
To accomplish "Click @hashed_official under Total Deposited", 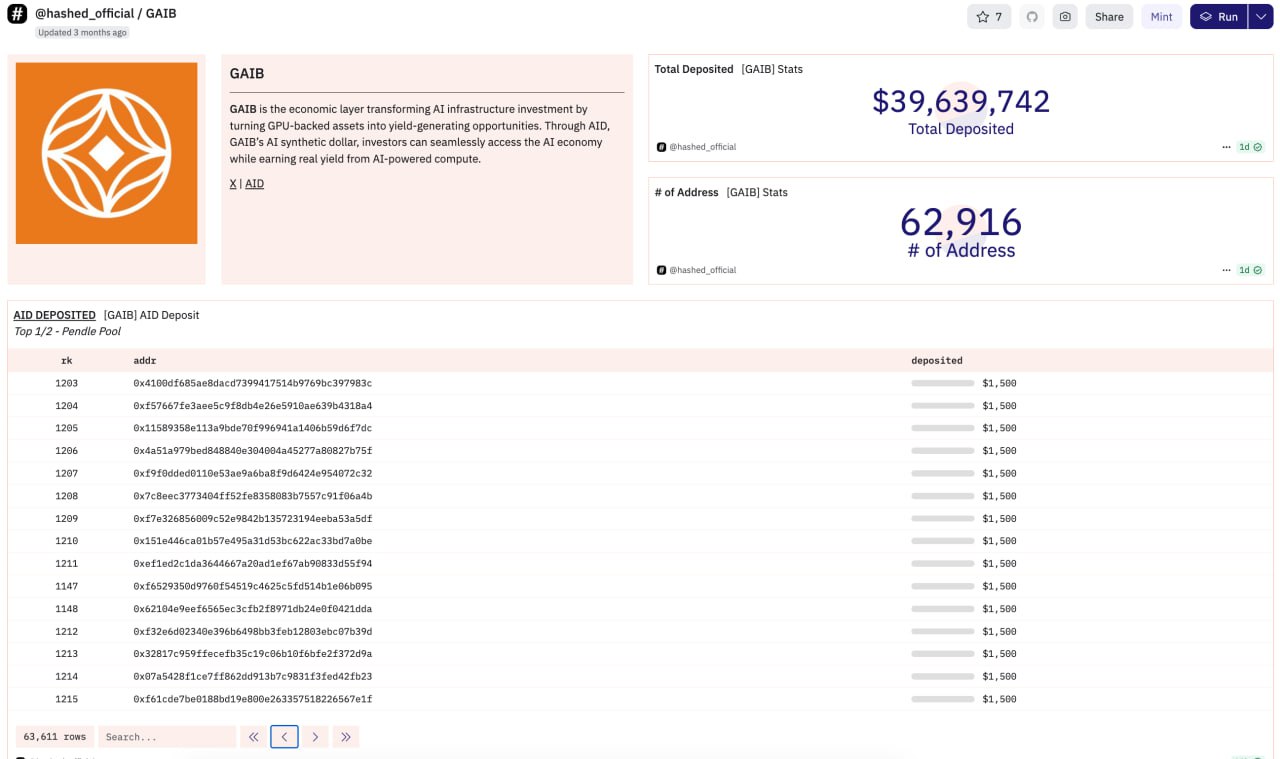I will 702,147.
